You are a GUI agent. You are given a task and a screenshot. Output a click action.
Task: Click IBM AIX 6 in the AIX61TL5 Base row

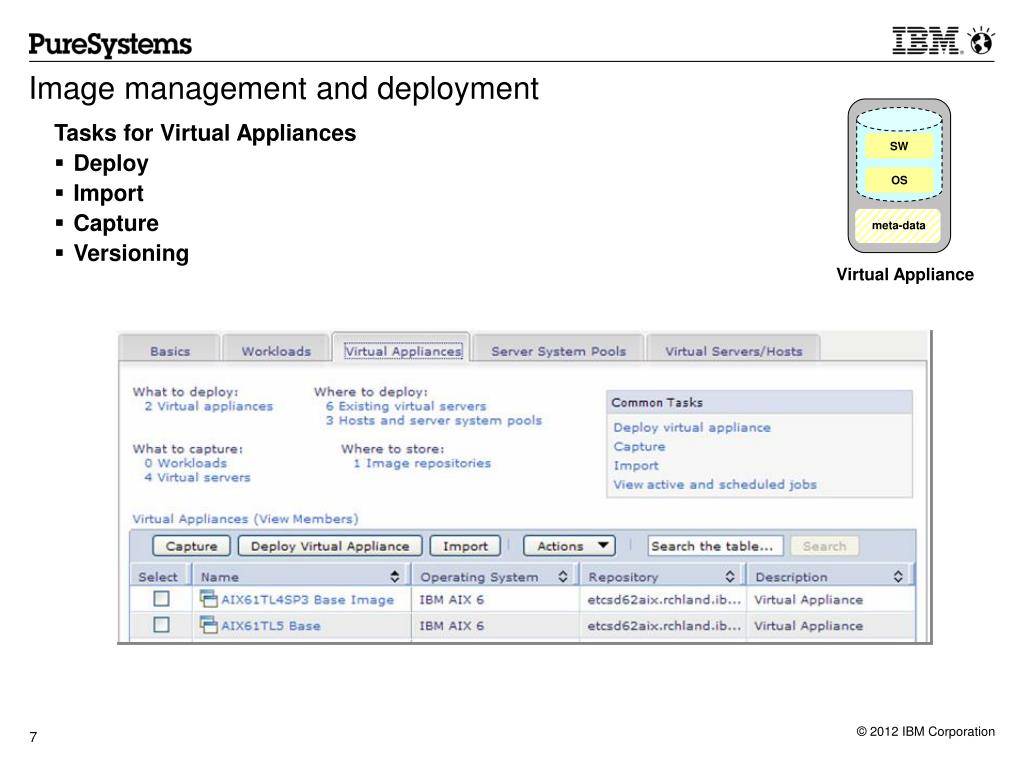pyautogui.click(x=452, y=626)
